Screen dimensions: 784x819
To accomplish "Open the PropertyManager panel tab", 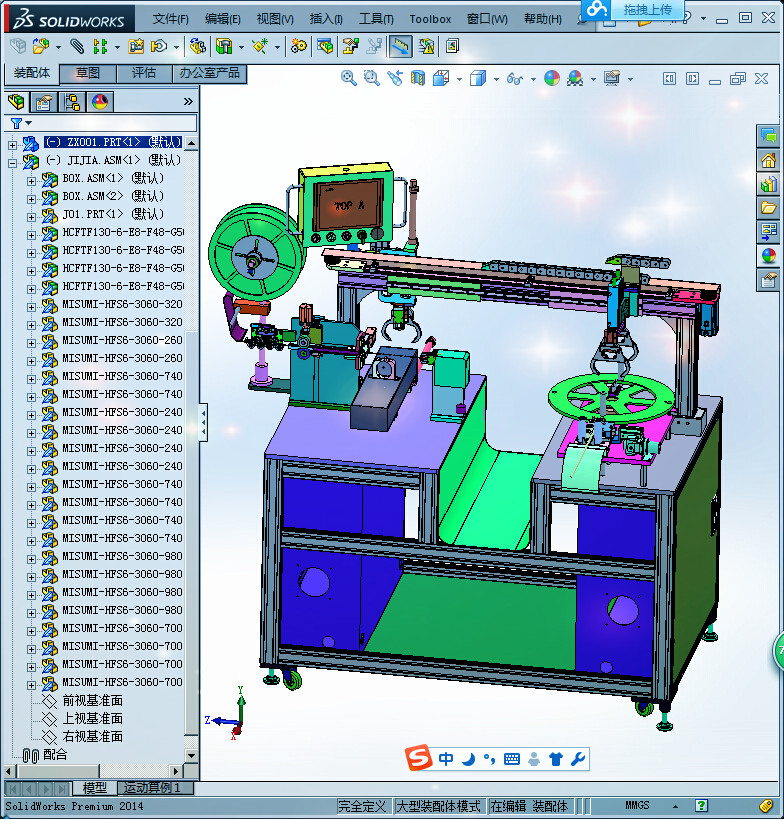I will click(x=44, y=102).
